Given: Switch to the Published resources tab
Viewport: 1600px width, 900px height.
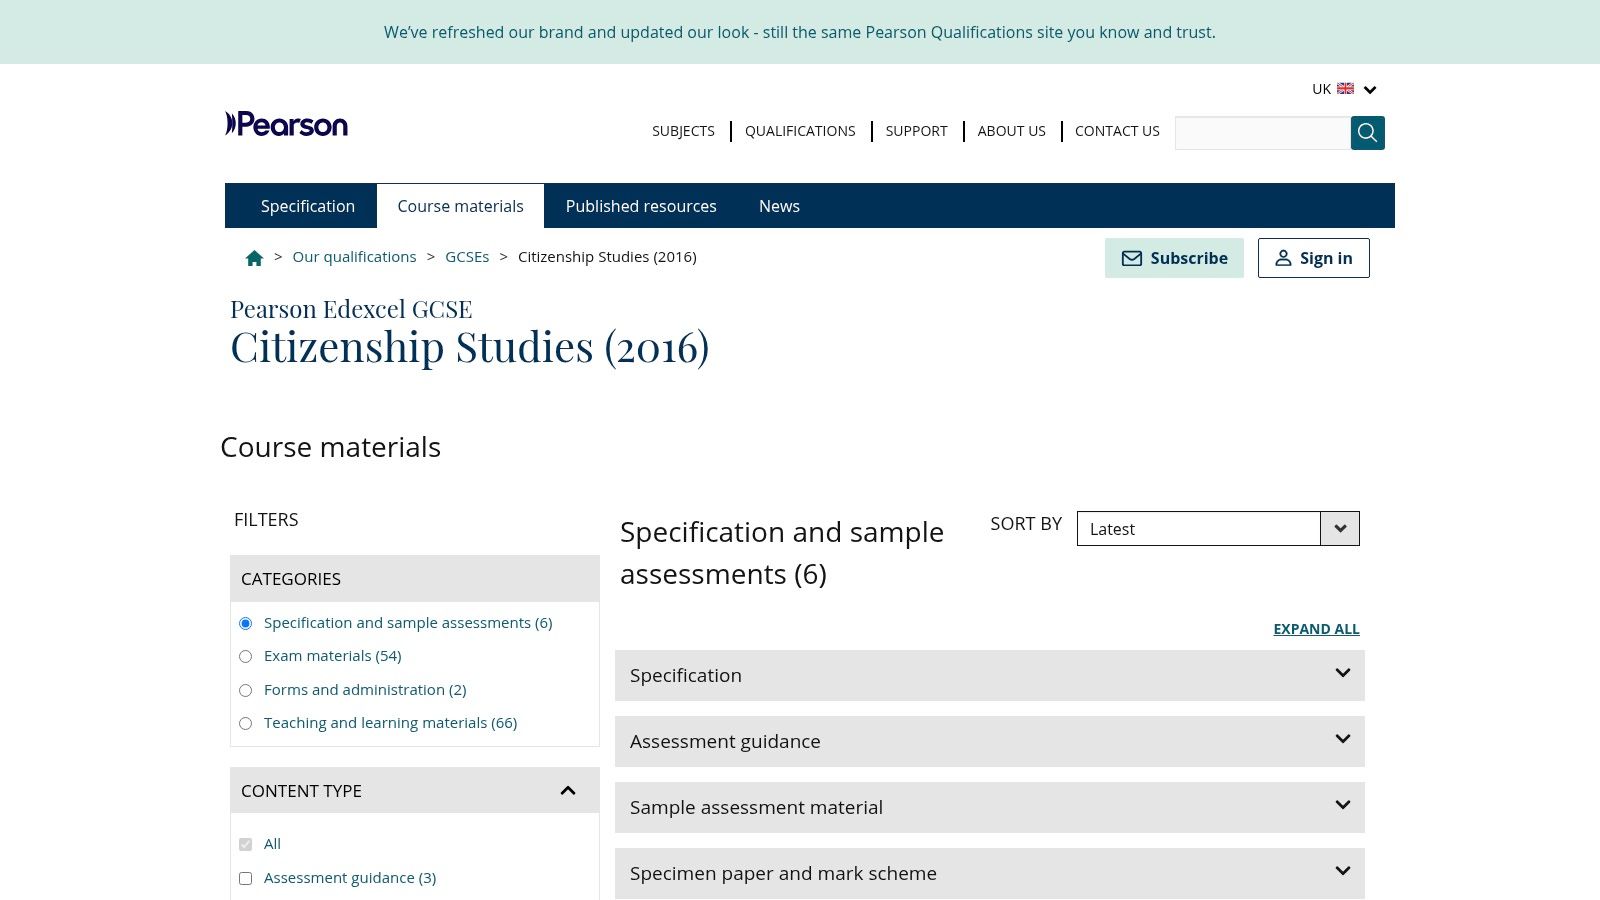Looking at the screenshot, I should click(x=641, y=206).
